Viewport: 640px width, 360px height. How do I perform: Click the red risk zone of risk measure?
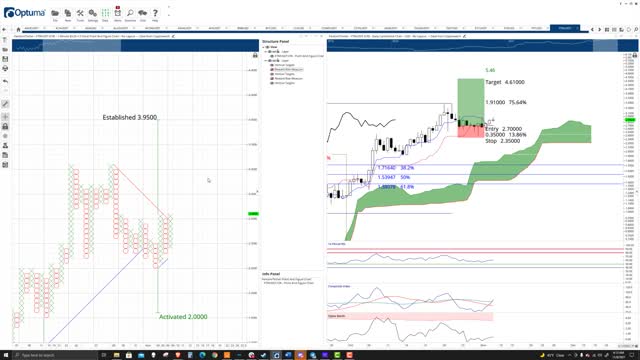click(x=471, y=131)
